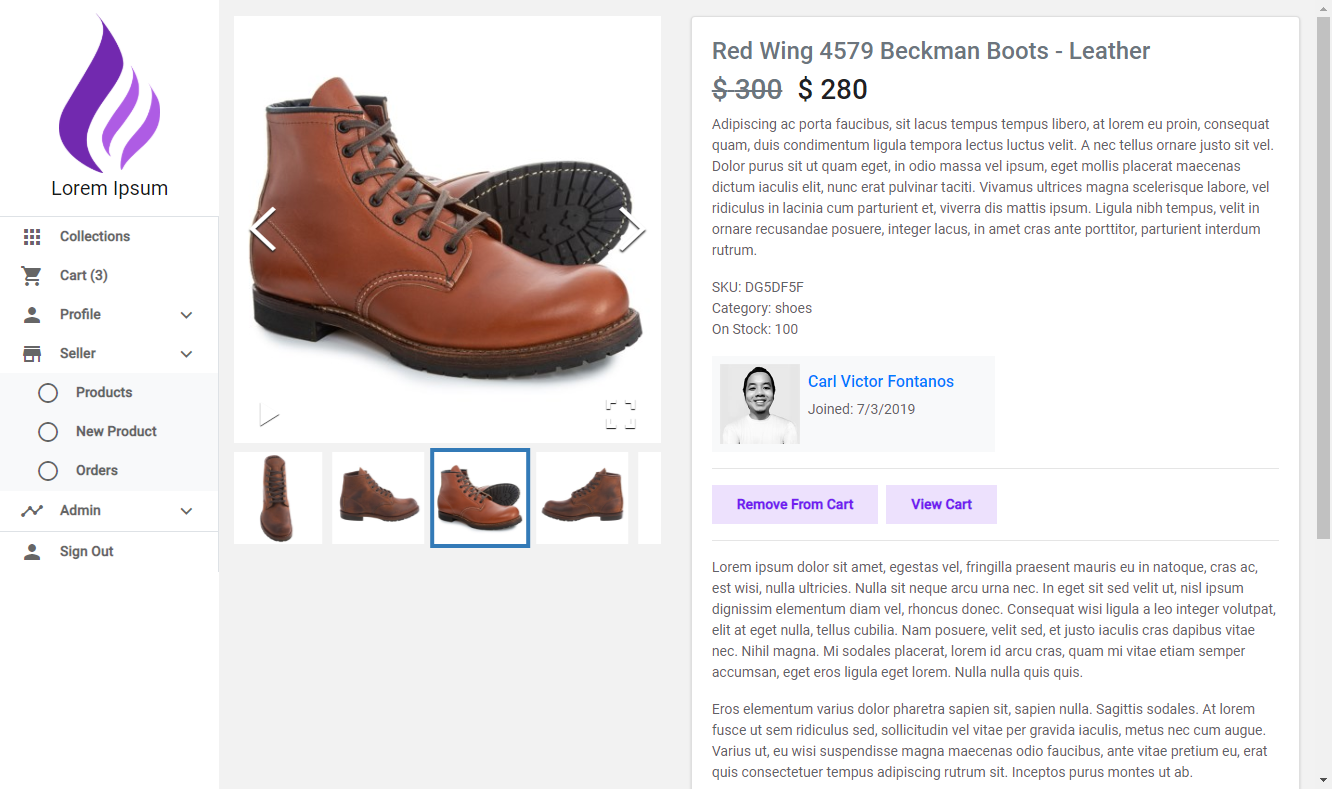Expand the Admin menu chevron
This screenshot has width=1332, height=789.
click(186, 511)
